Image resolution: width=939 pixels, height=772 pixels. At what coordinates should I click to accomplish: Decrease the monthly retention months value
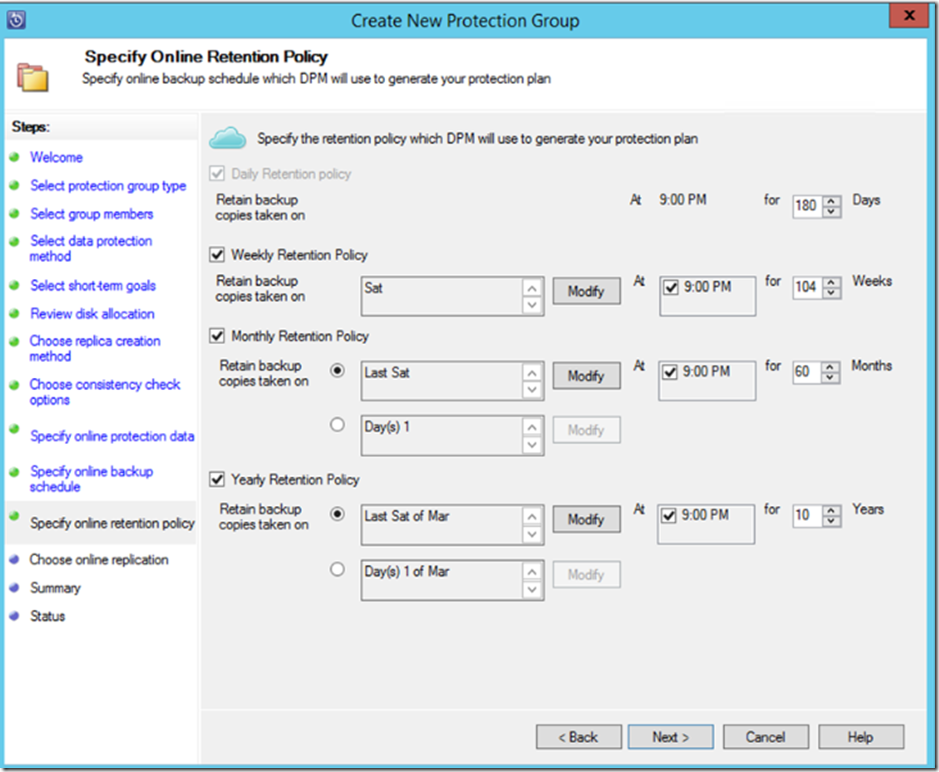coord(829,377)
